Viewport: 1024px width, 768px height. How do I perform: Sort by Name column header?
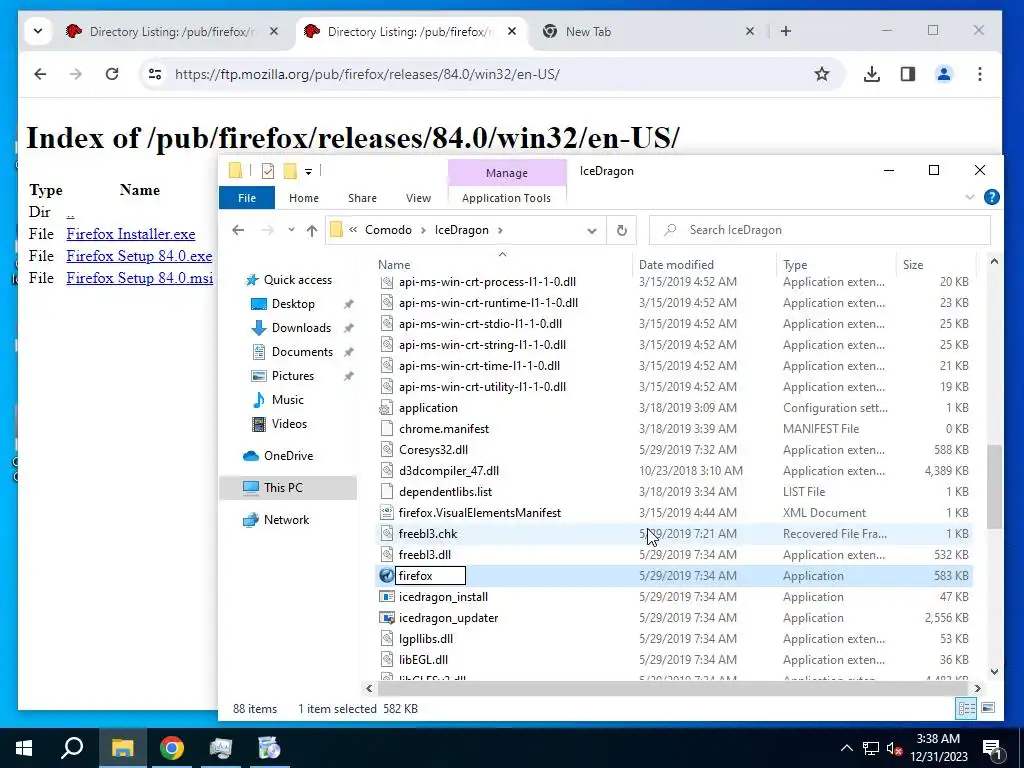point(394,264)
